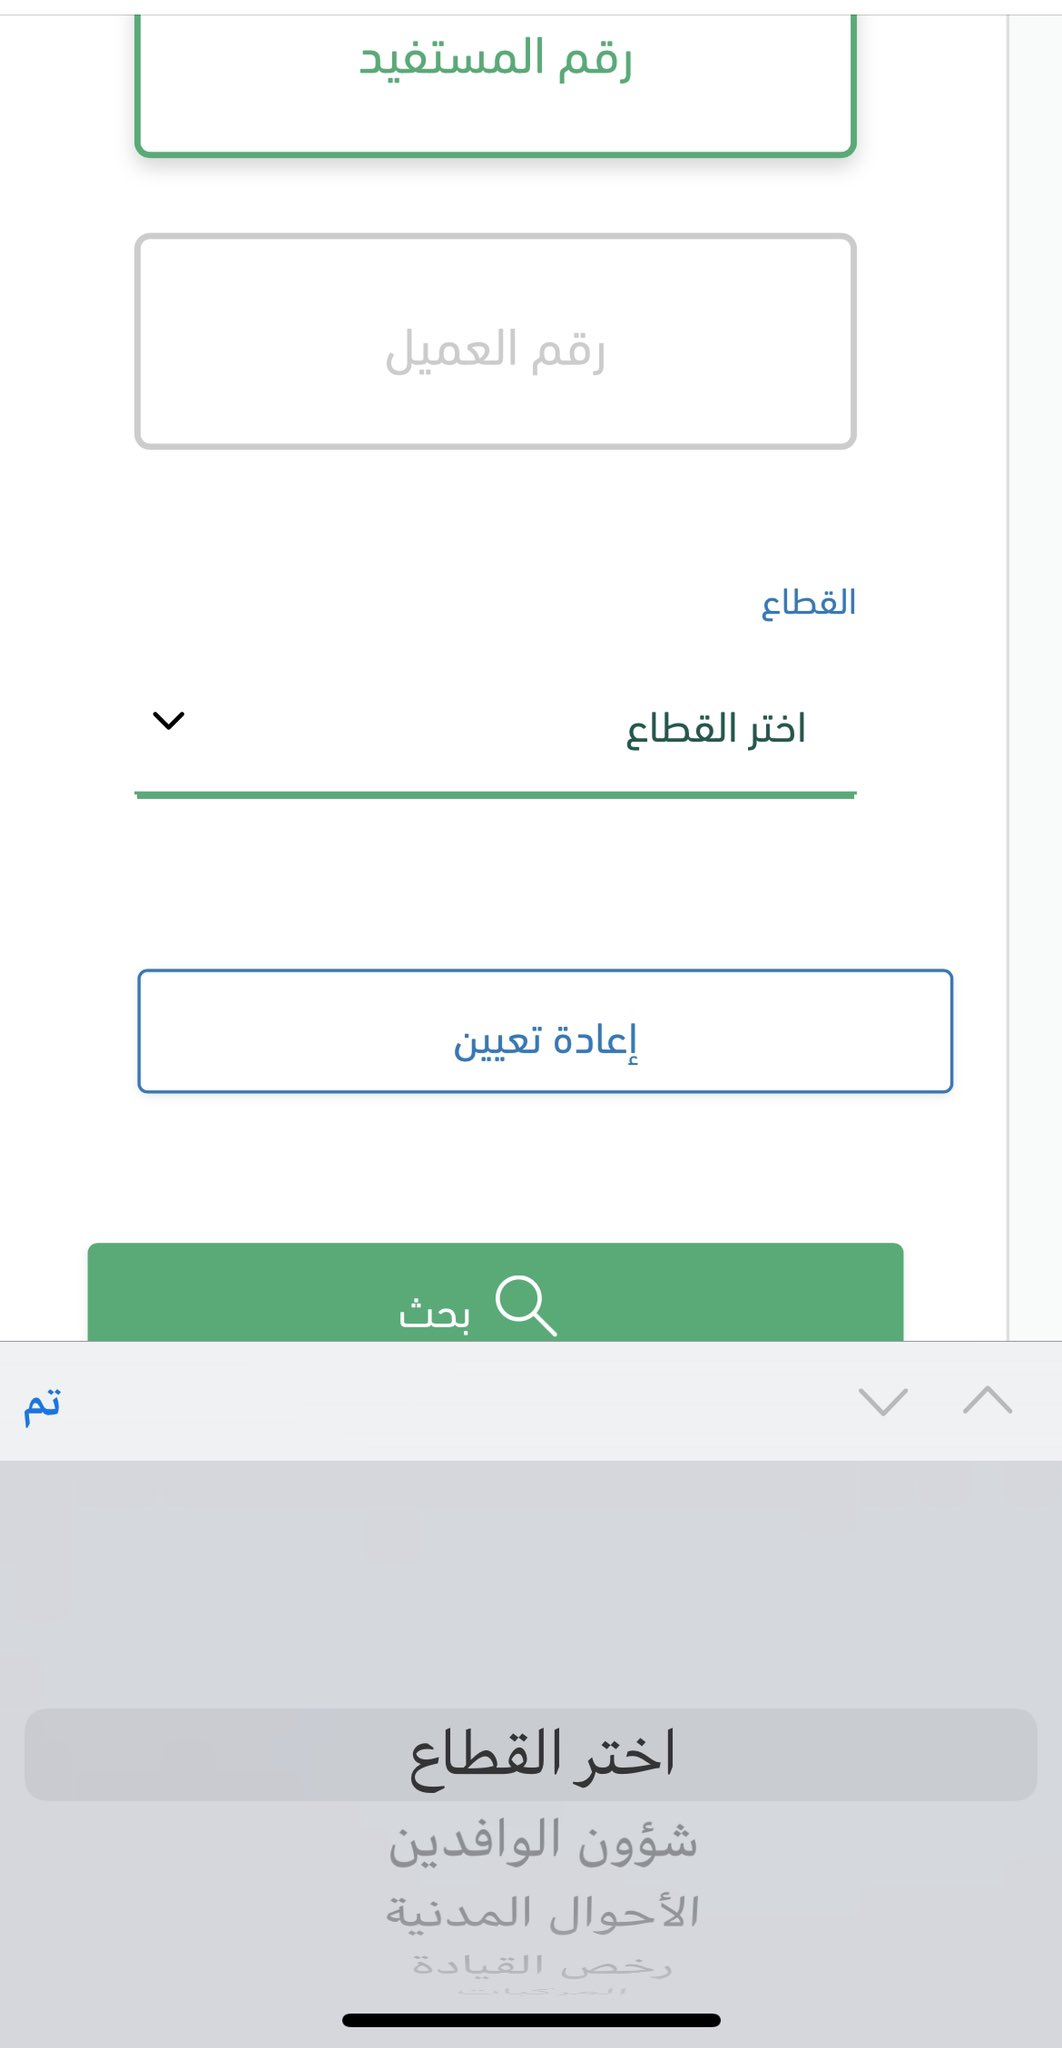Open the اختر القطاع sector dropdown
This screenshot has height=2048, width=1062.
click(495, 728)
